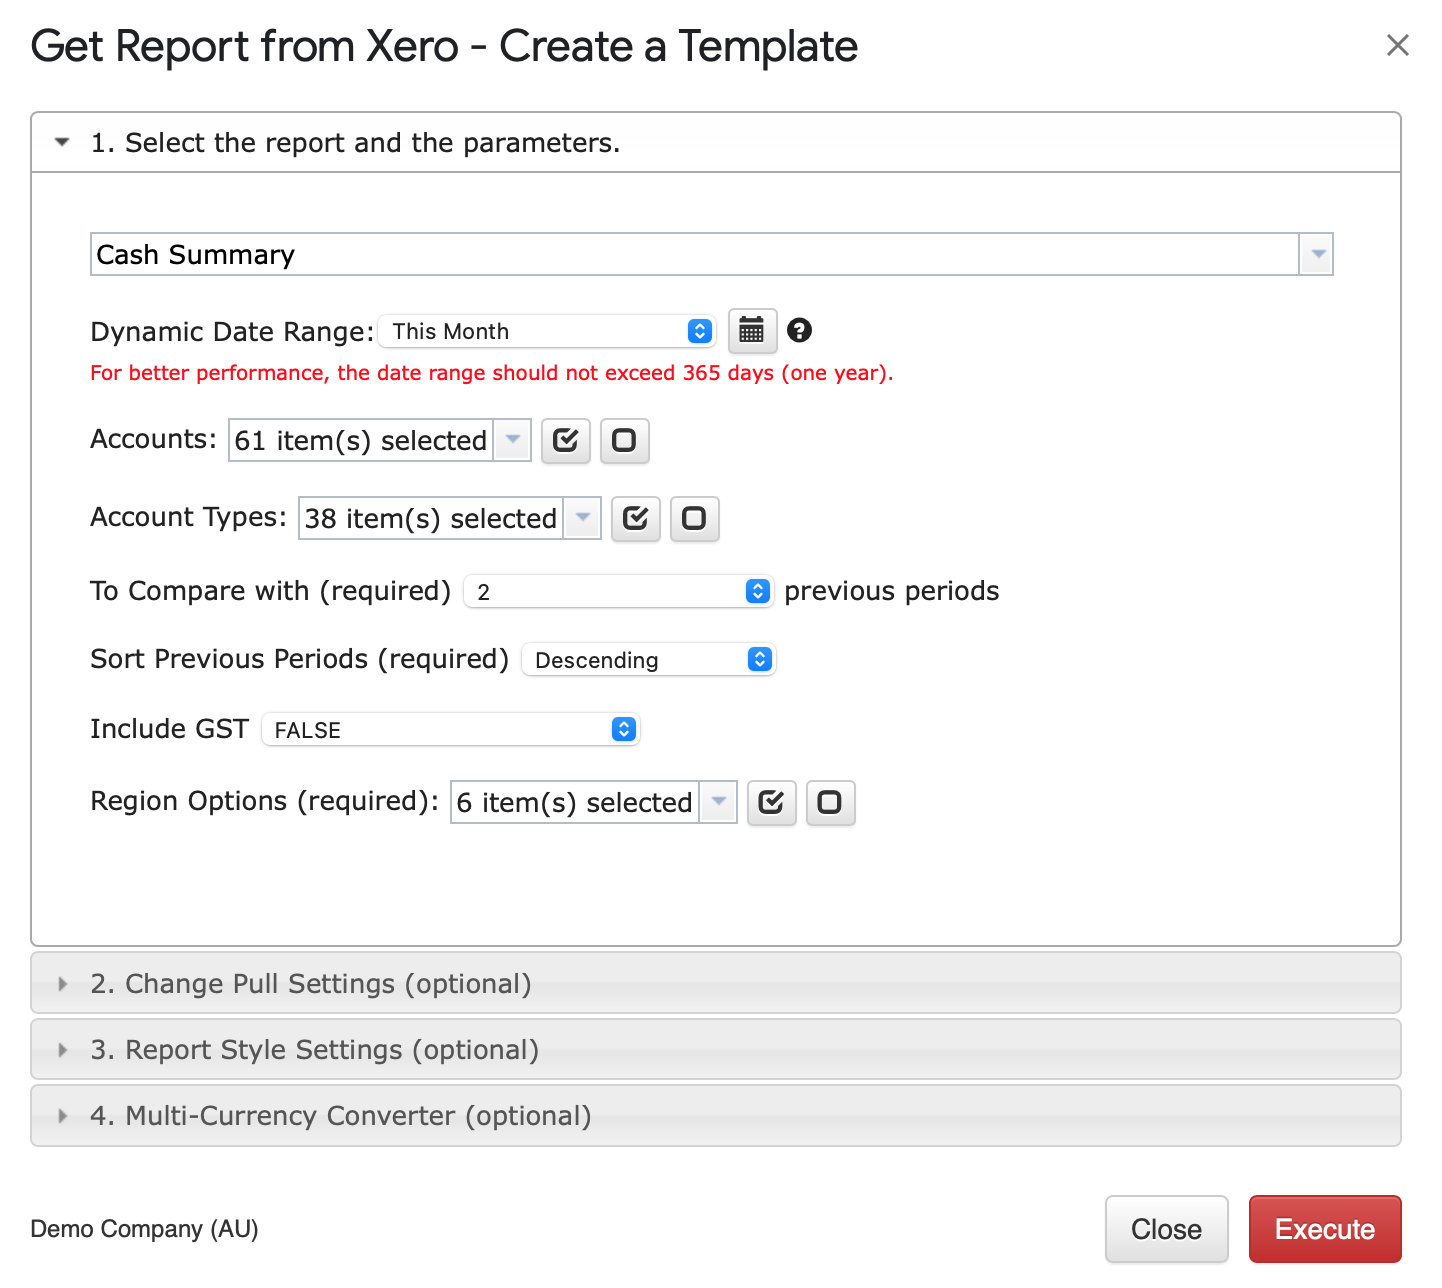Open the calendar date picker icon

[x=752, y=331]
